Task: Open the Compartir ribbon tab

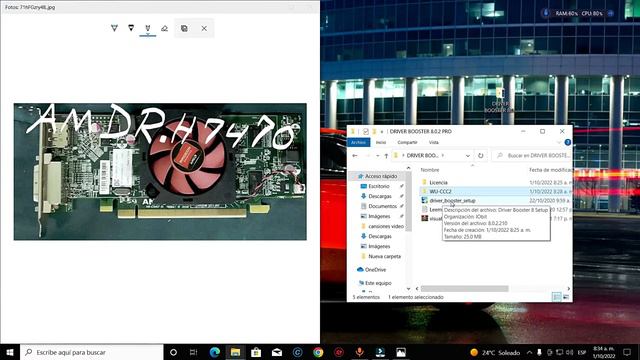Action: [407, 142]
